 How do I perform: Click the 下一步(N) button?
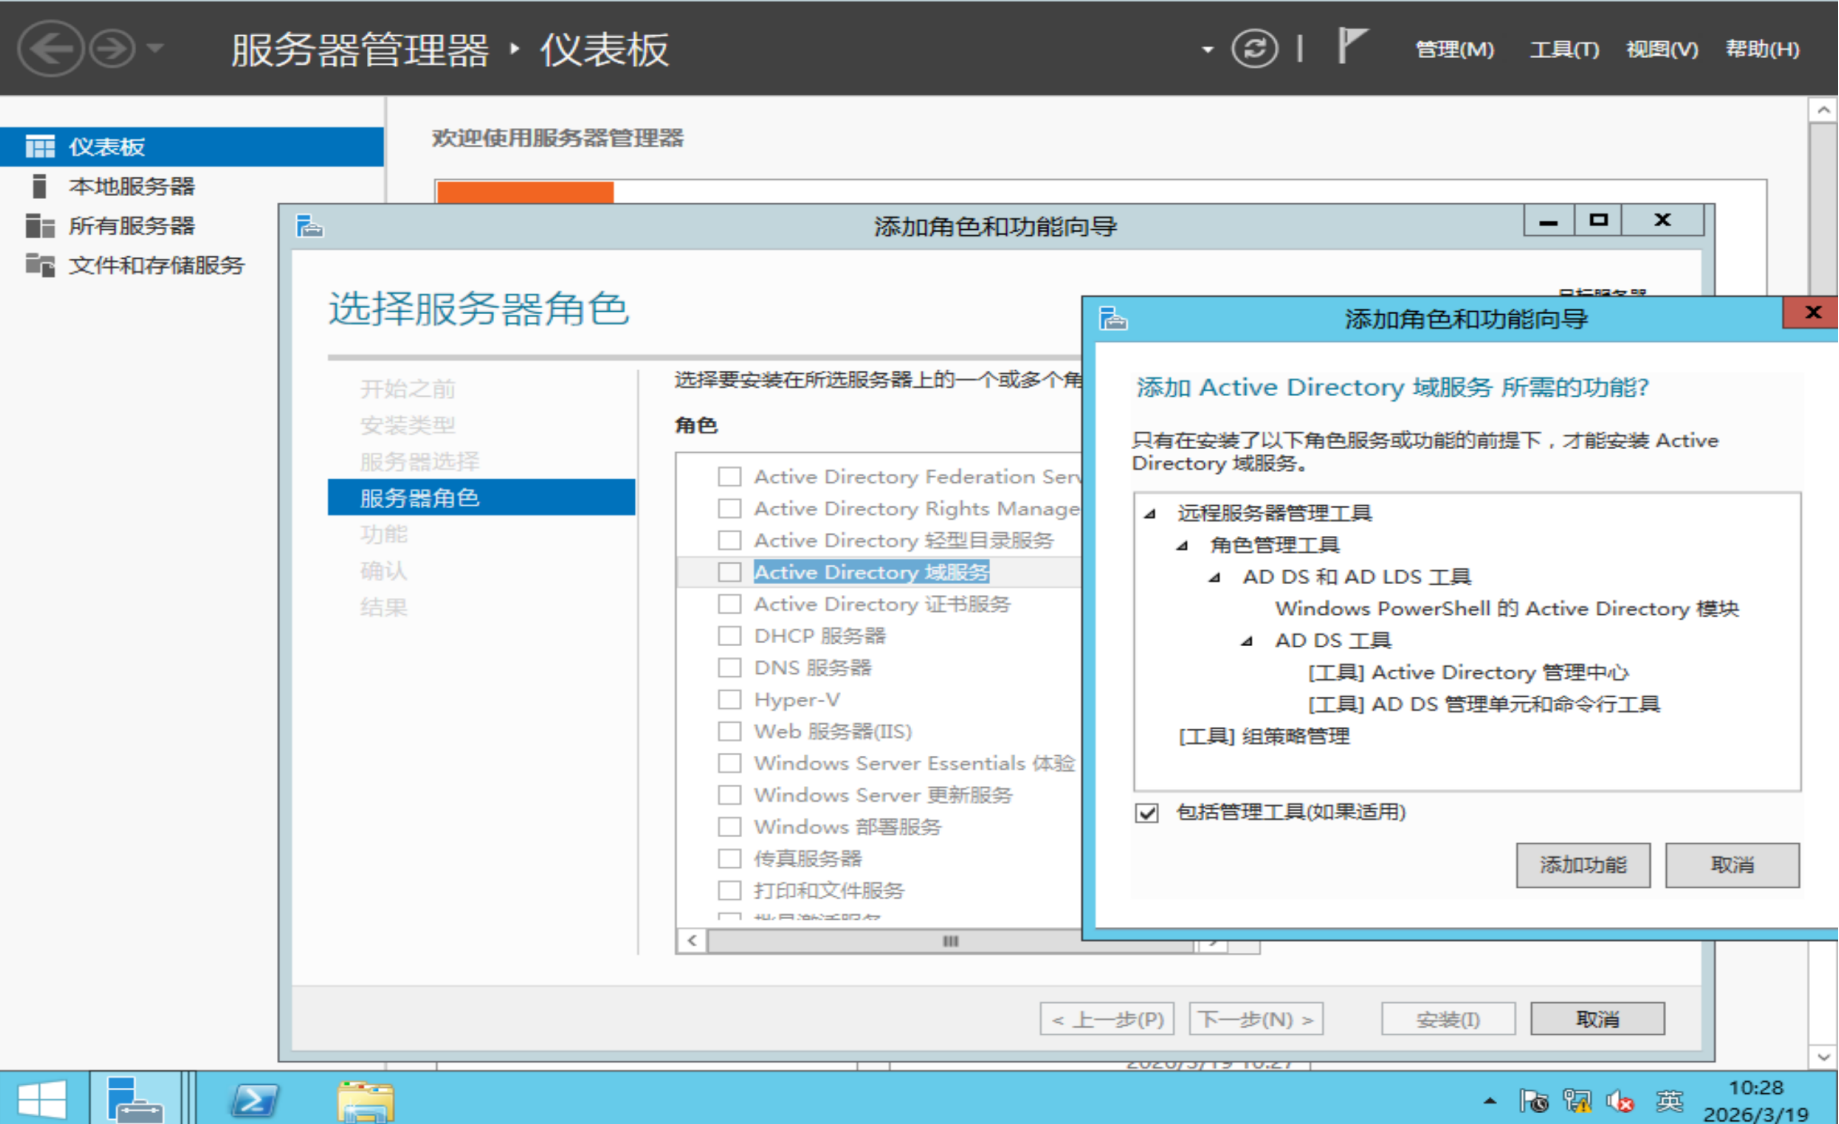[x=1256, y=1019]
